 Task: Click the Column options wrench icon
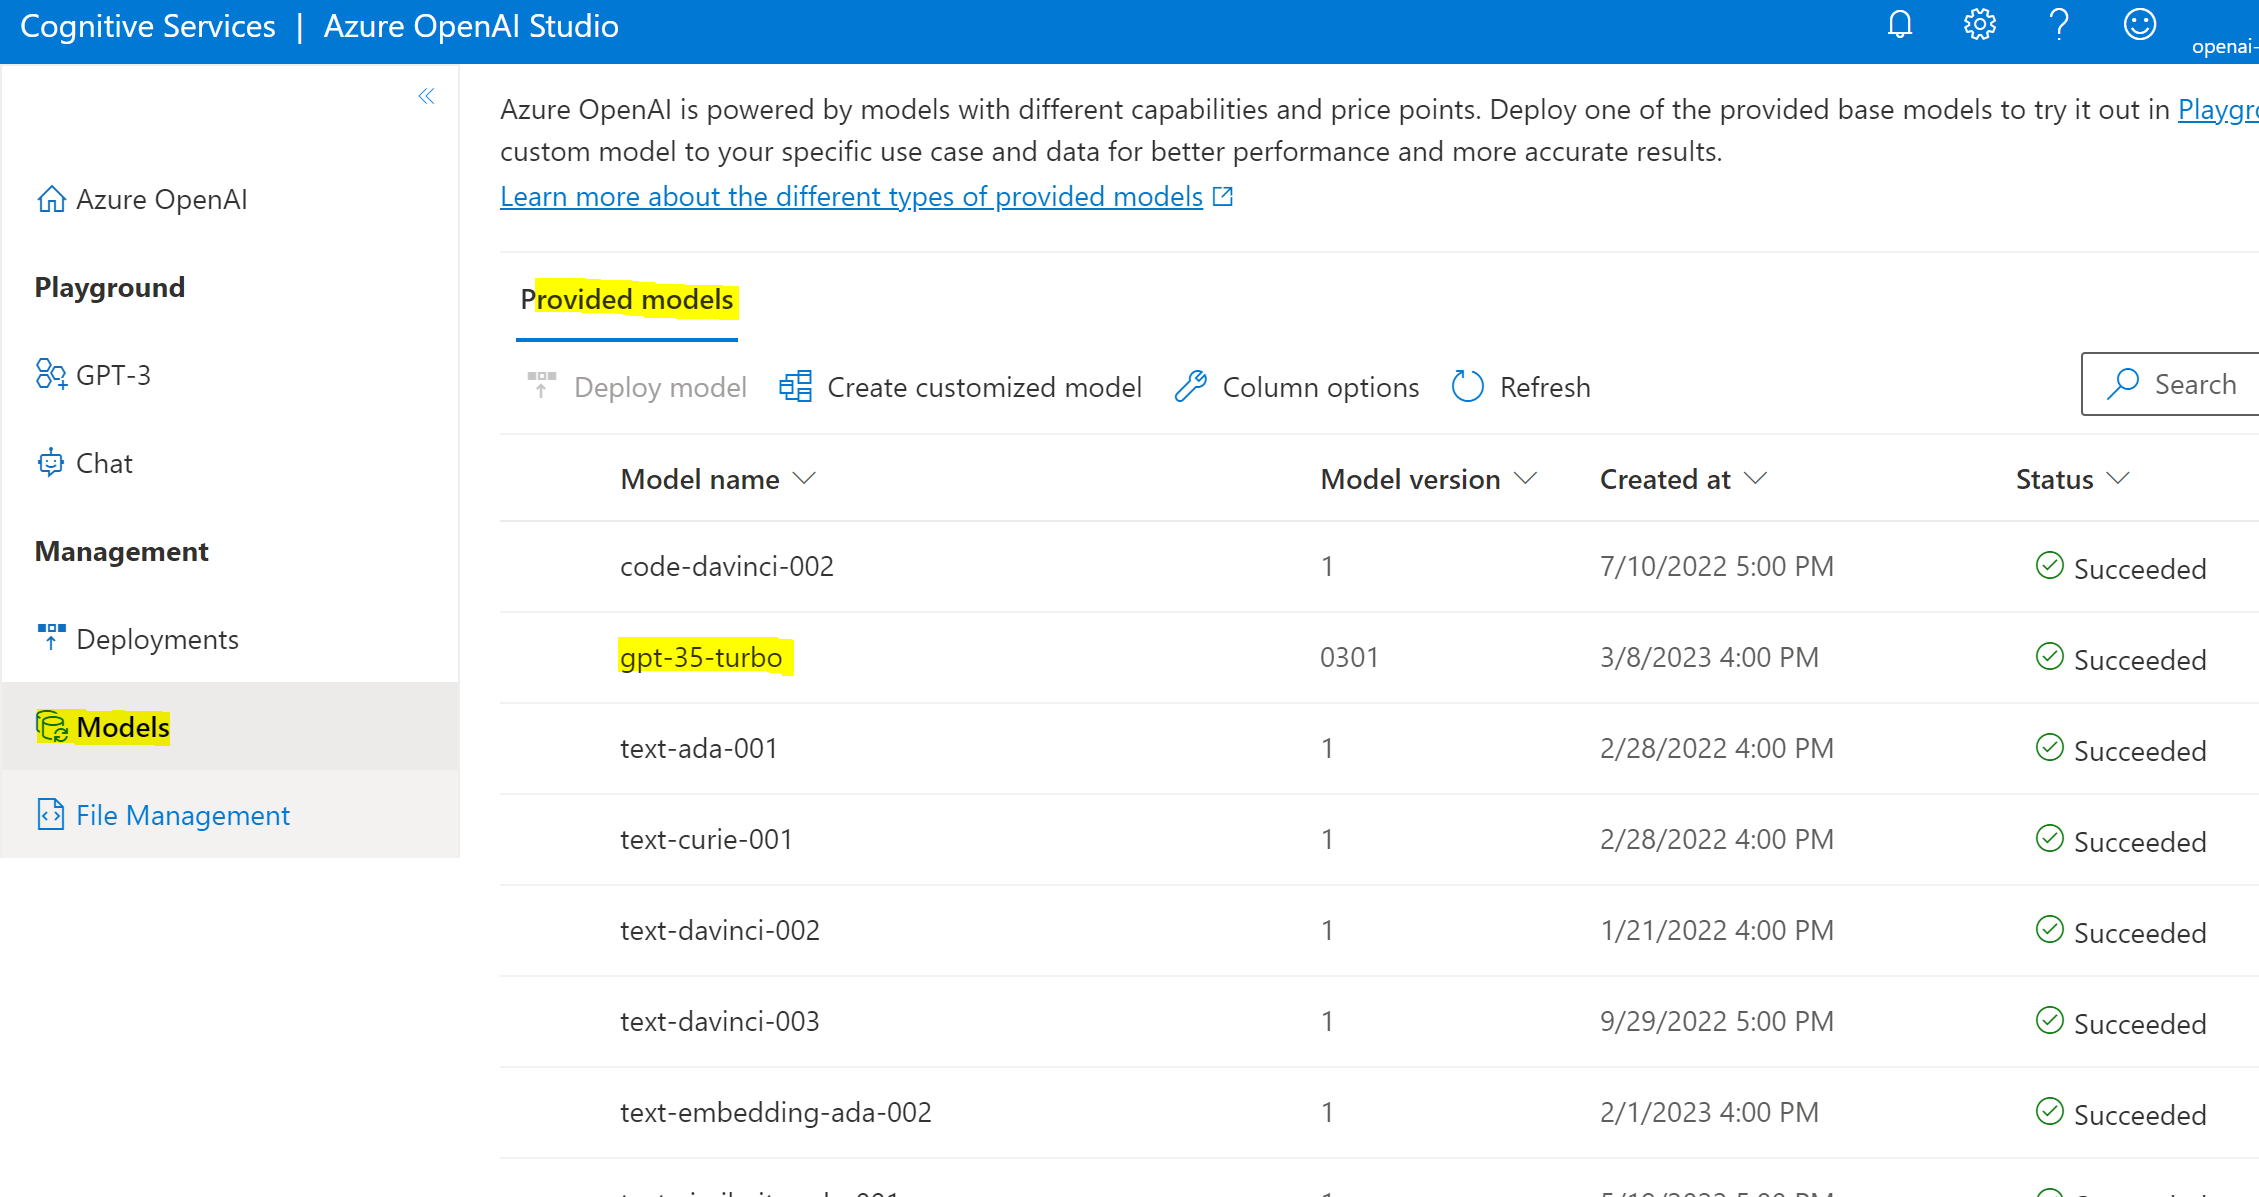(1190, 386)
